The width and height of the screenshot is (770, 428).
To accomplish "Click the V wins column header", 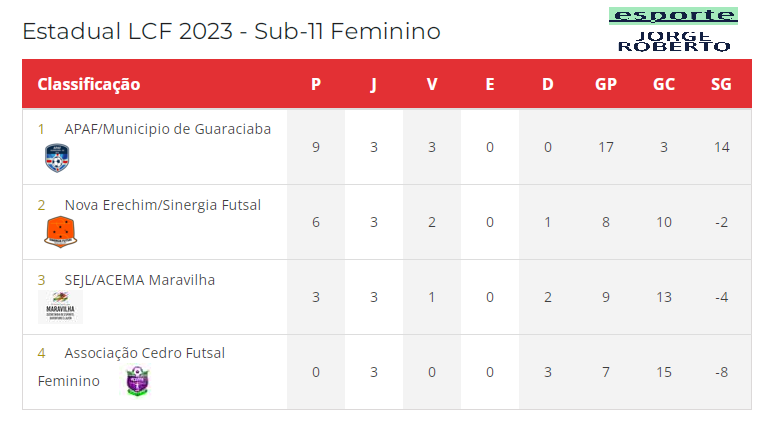I will pyautogui.click(x=432, y=84).
